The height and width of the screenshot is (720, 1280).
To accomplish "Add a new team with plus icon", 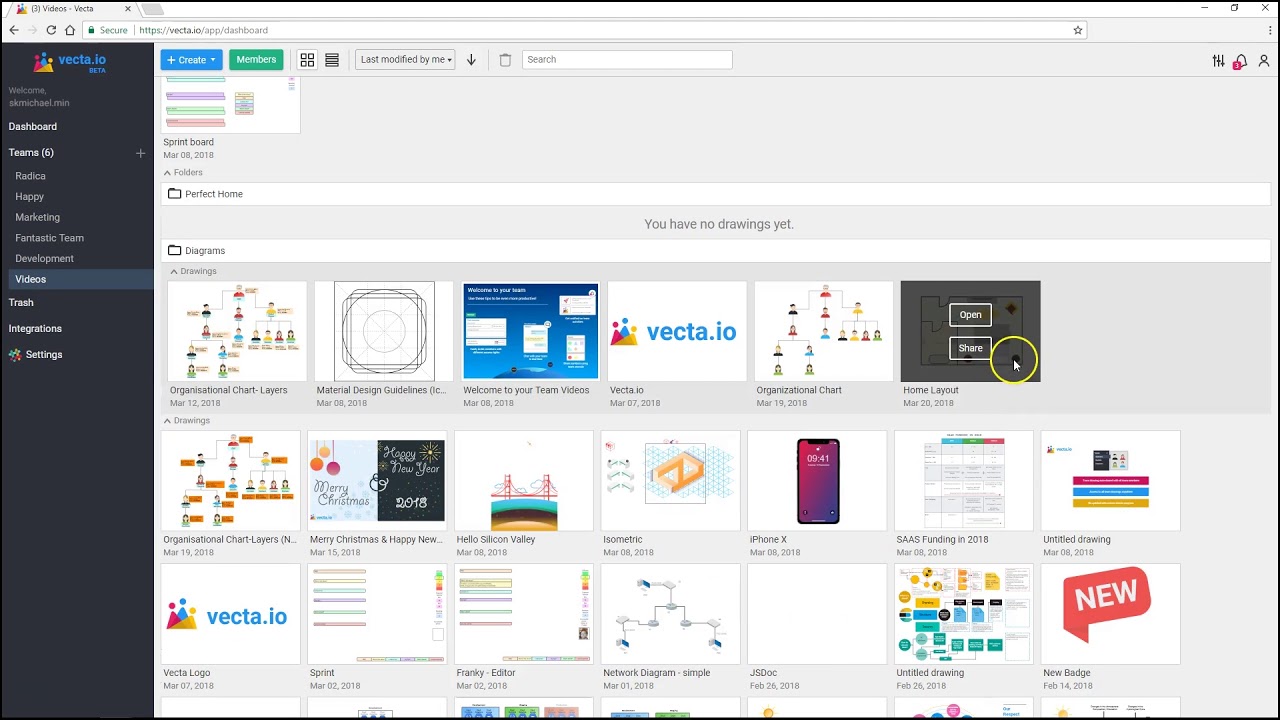I will click(140, 153).
